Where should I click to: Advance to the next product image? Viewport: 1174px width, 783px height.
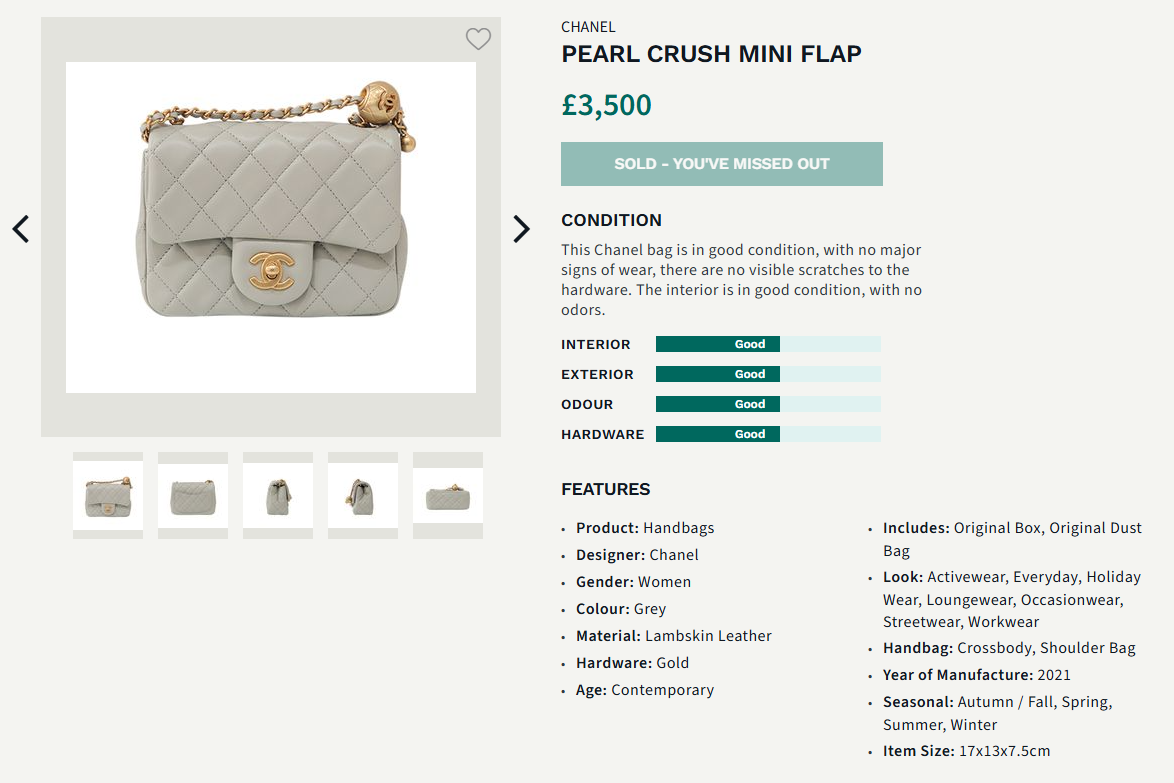(x=521, y=228)
